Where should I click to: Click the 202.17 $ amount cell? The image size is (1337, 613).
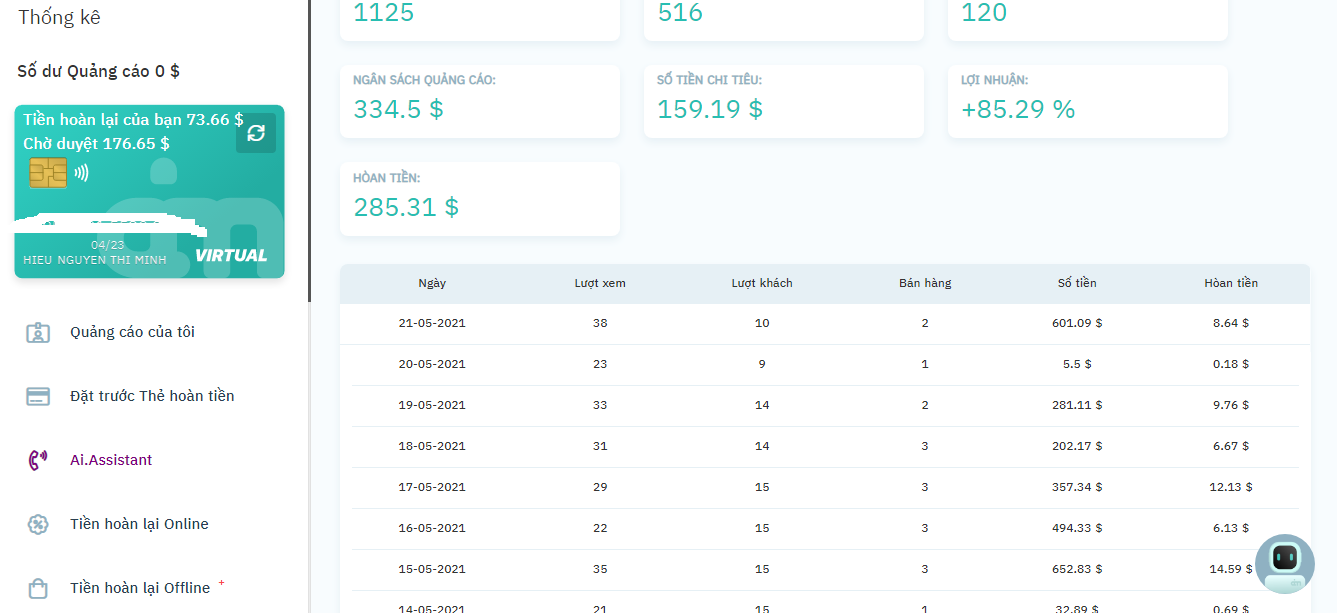coord(1077,446)
